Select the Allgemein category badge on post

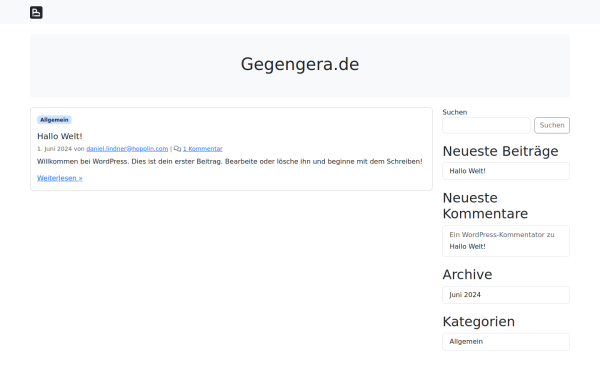tap(54, 120)
